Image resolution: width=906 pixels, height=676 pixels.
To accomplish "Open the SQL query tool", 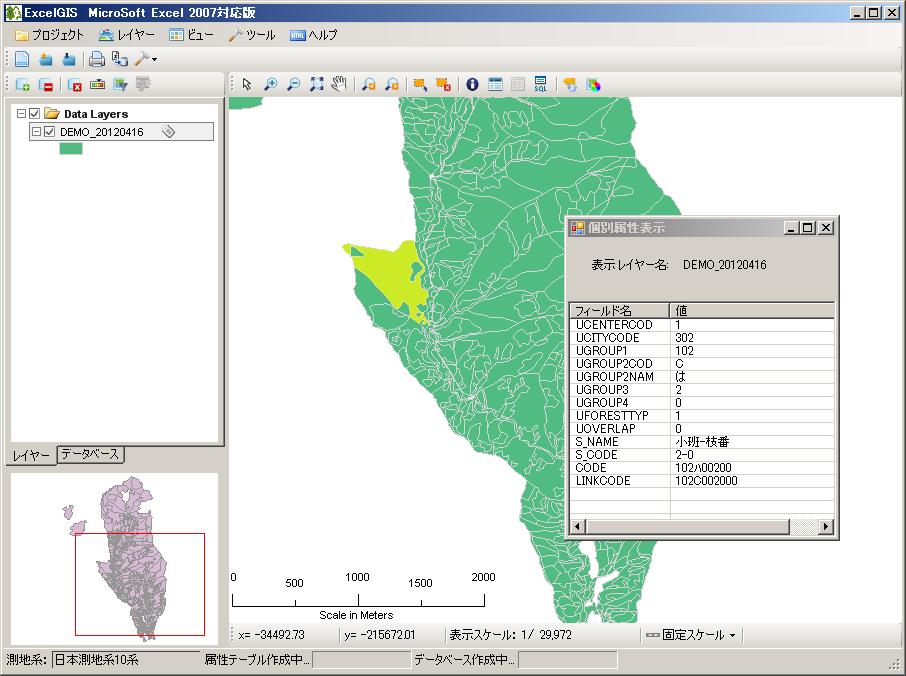I will (x=540, y=85).
